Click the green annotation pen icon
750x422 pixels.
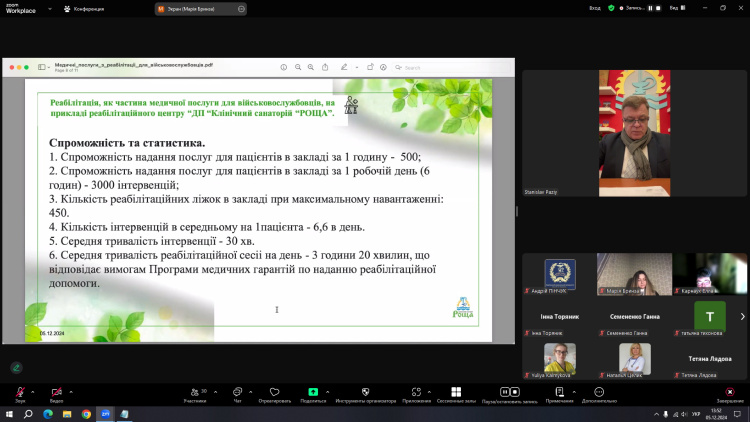pos(16,367)
